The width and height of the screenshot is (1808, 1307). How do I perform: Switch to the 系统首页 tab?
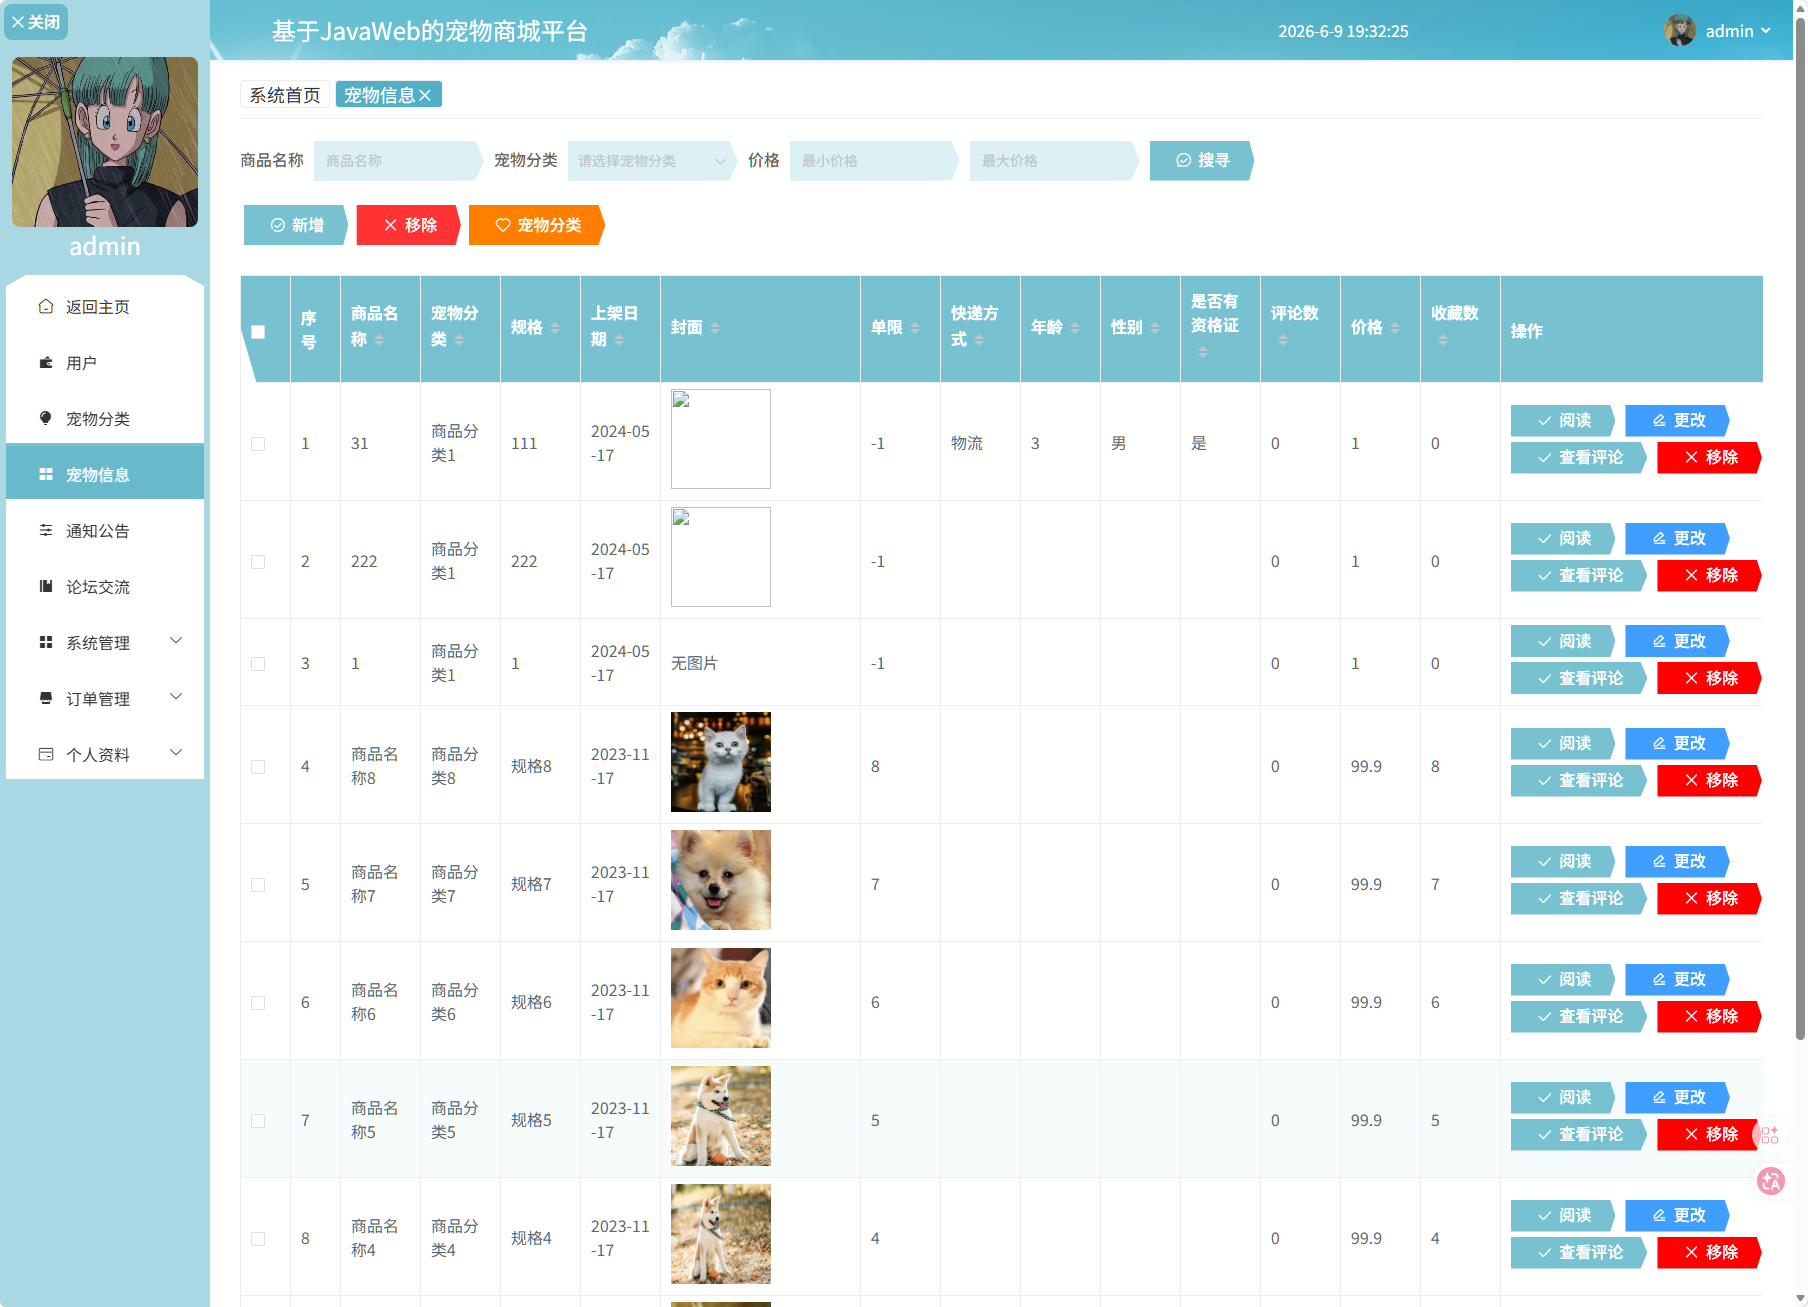pyautogui.click(x=285, y=95)
